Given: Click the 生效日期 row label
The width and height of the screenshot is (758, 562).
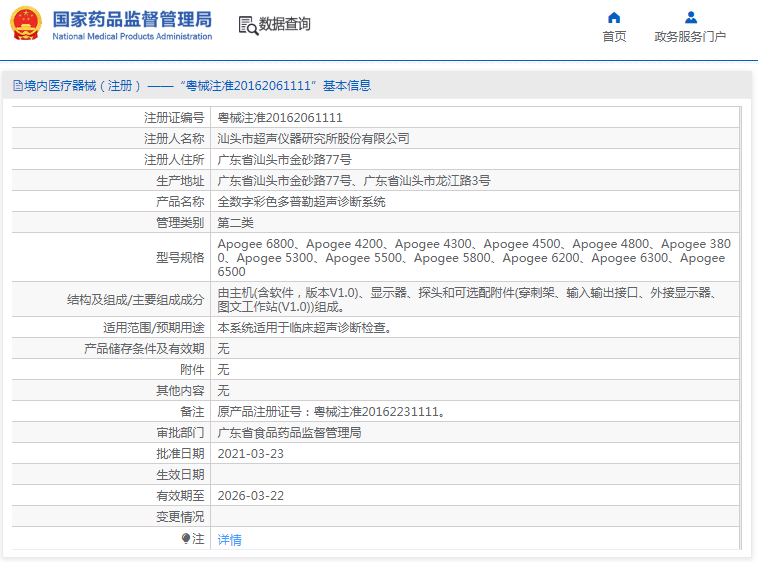Looking at the screenshot, I should pos(180,475).
